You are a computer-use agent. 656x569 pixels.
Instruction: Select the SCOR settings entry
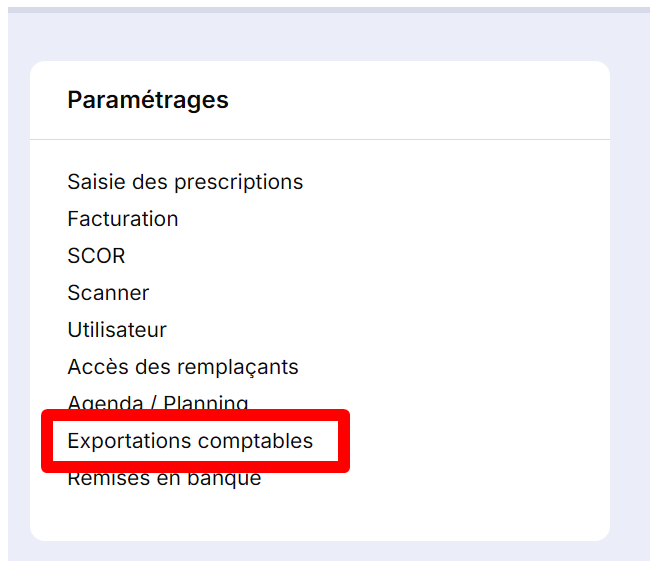pos(96,256)
